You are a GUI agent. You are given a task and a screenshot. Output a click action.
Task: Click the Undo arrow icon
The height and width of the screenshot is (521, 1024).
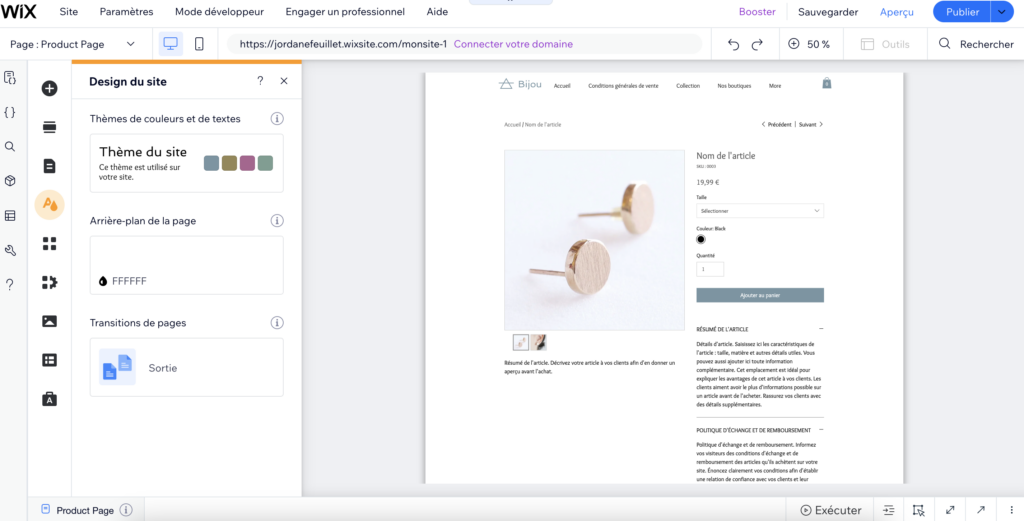[x=734, y=44]
